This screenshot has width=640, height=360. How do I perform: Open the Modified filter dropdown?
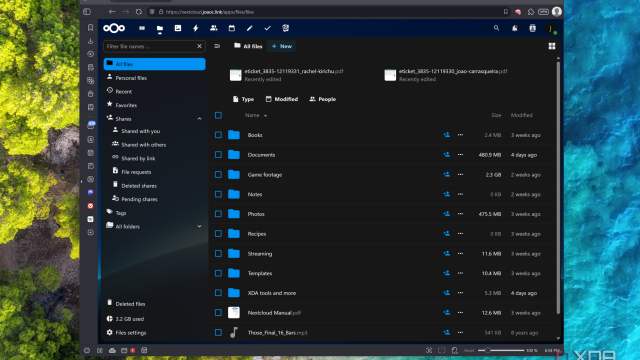282,99
